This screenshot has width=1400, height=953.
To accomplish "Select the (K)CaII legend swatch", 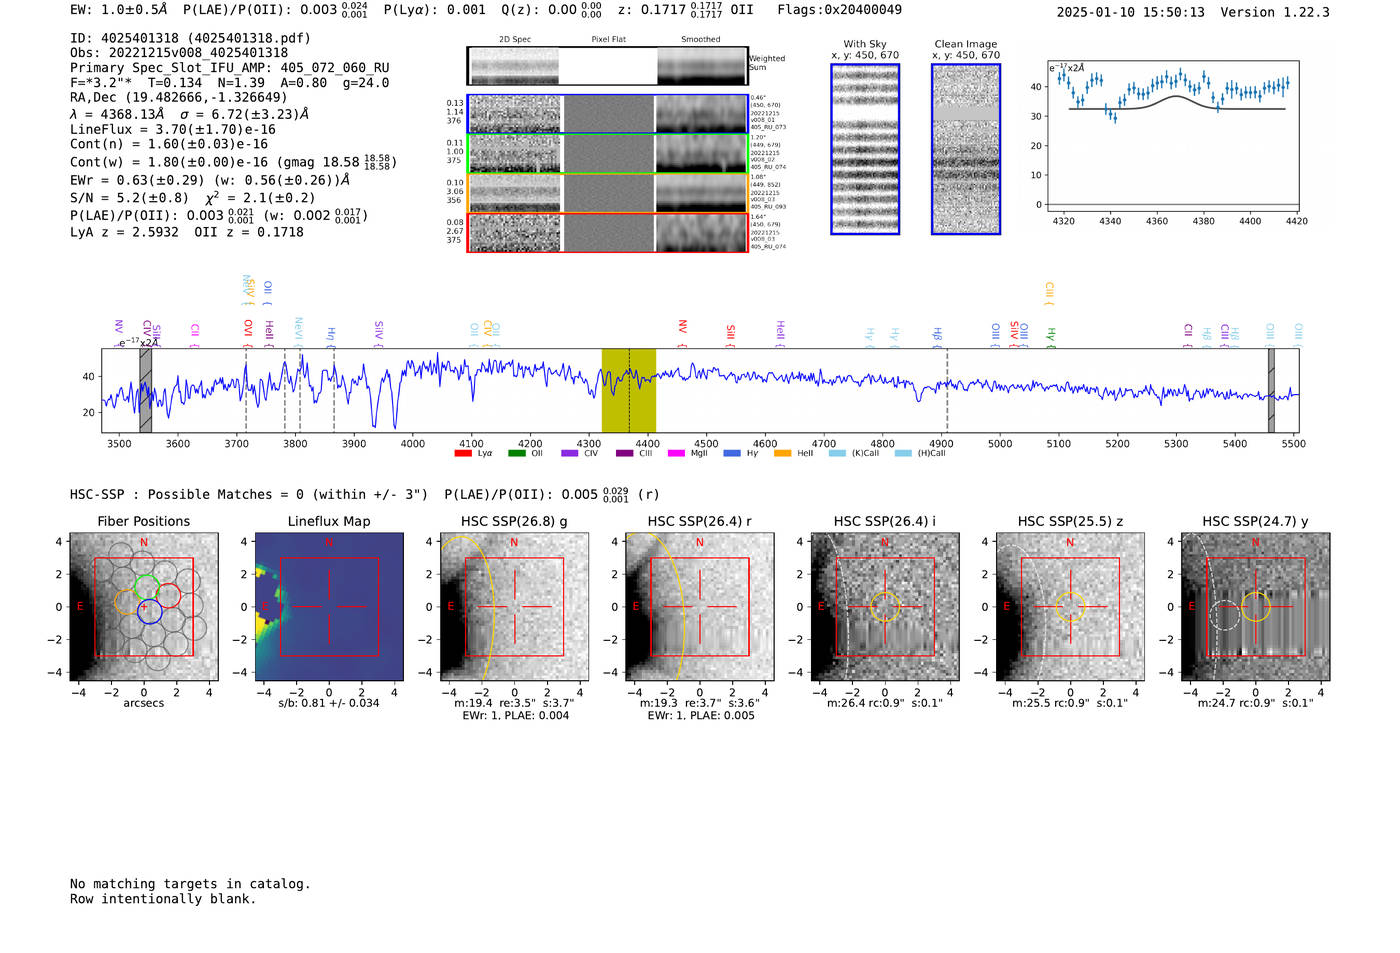I will coord(837,453).
